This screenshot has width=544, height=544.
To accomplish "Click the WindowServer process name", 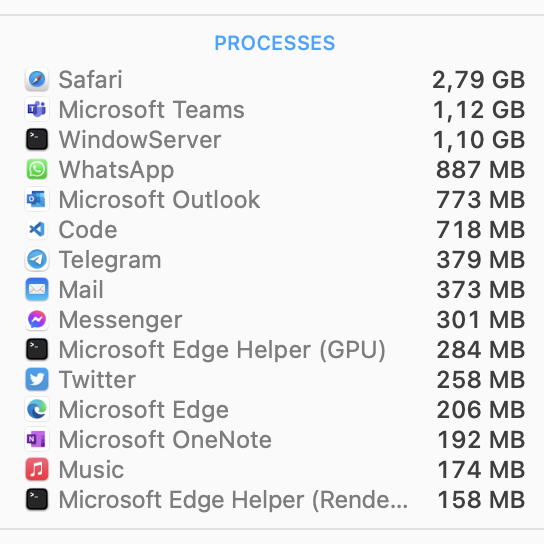I will coord(140,139).
